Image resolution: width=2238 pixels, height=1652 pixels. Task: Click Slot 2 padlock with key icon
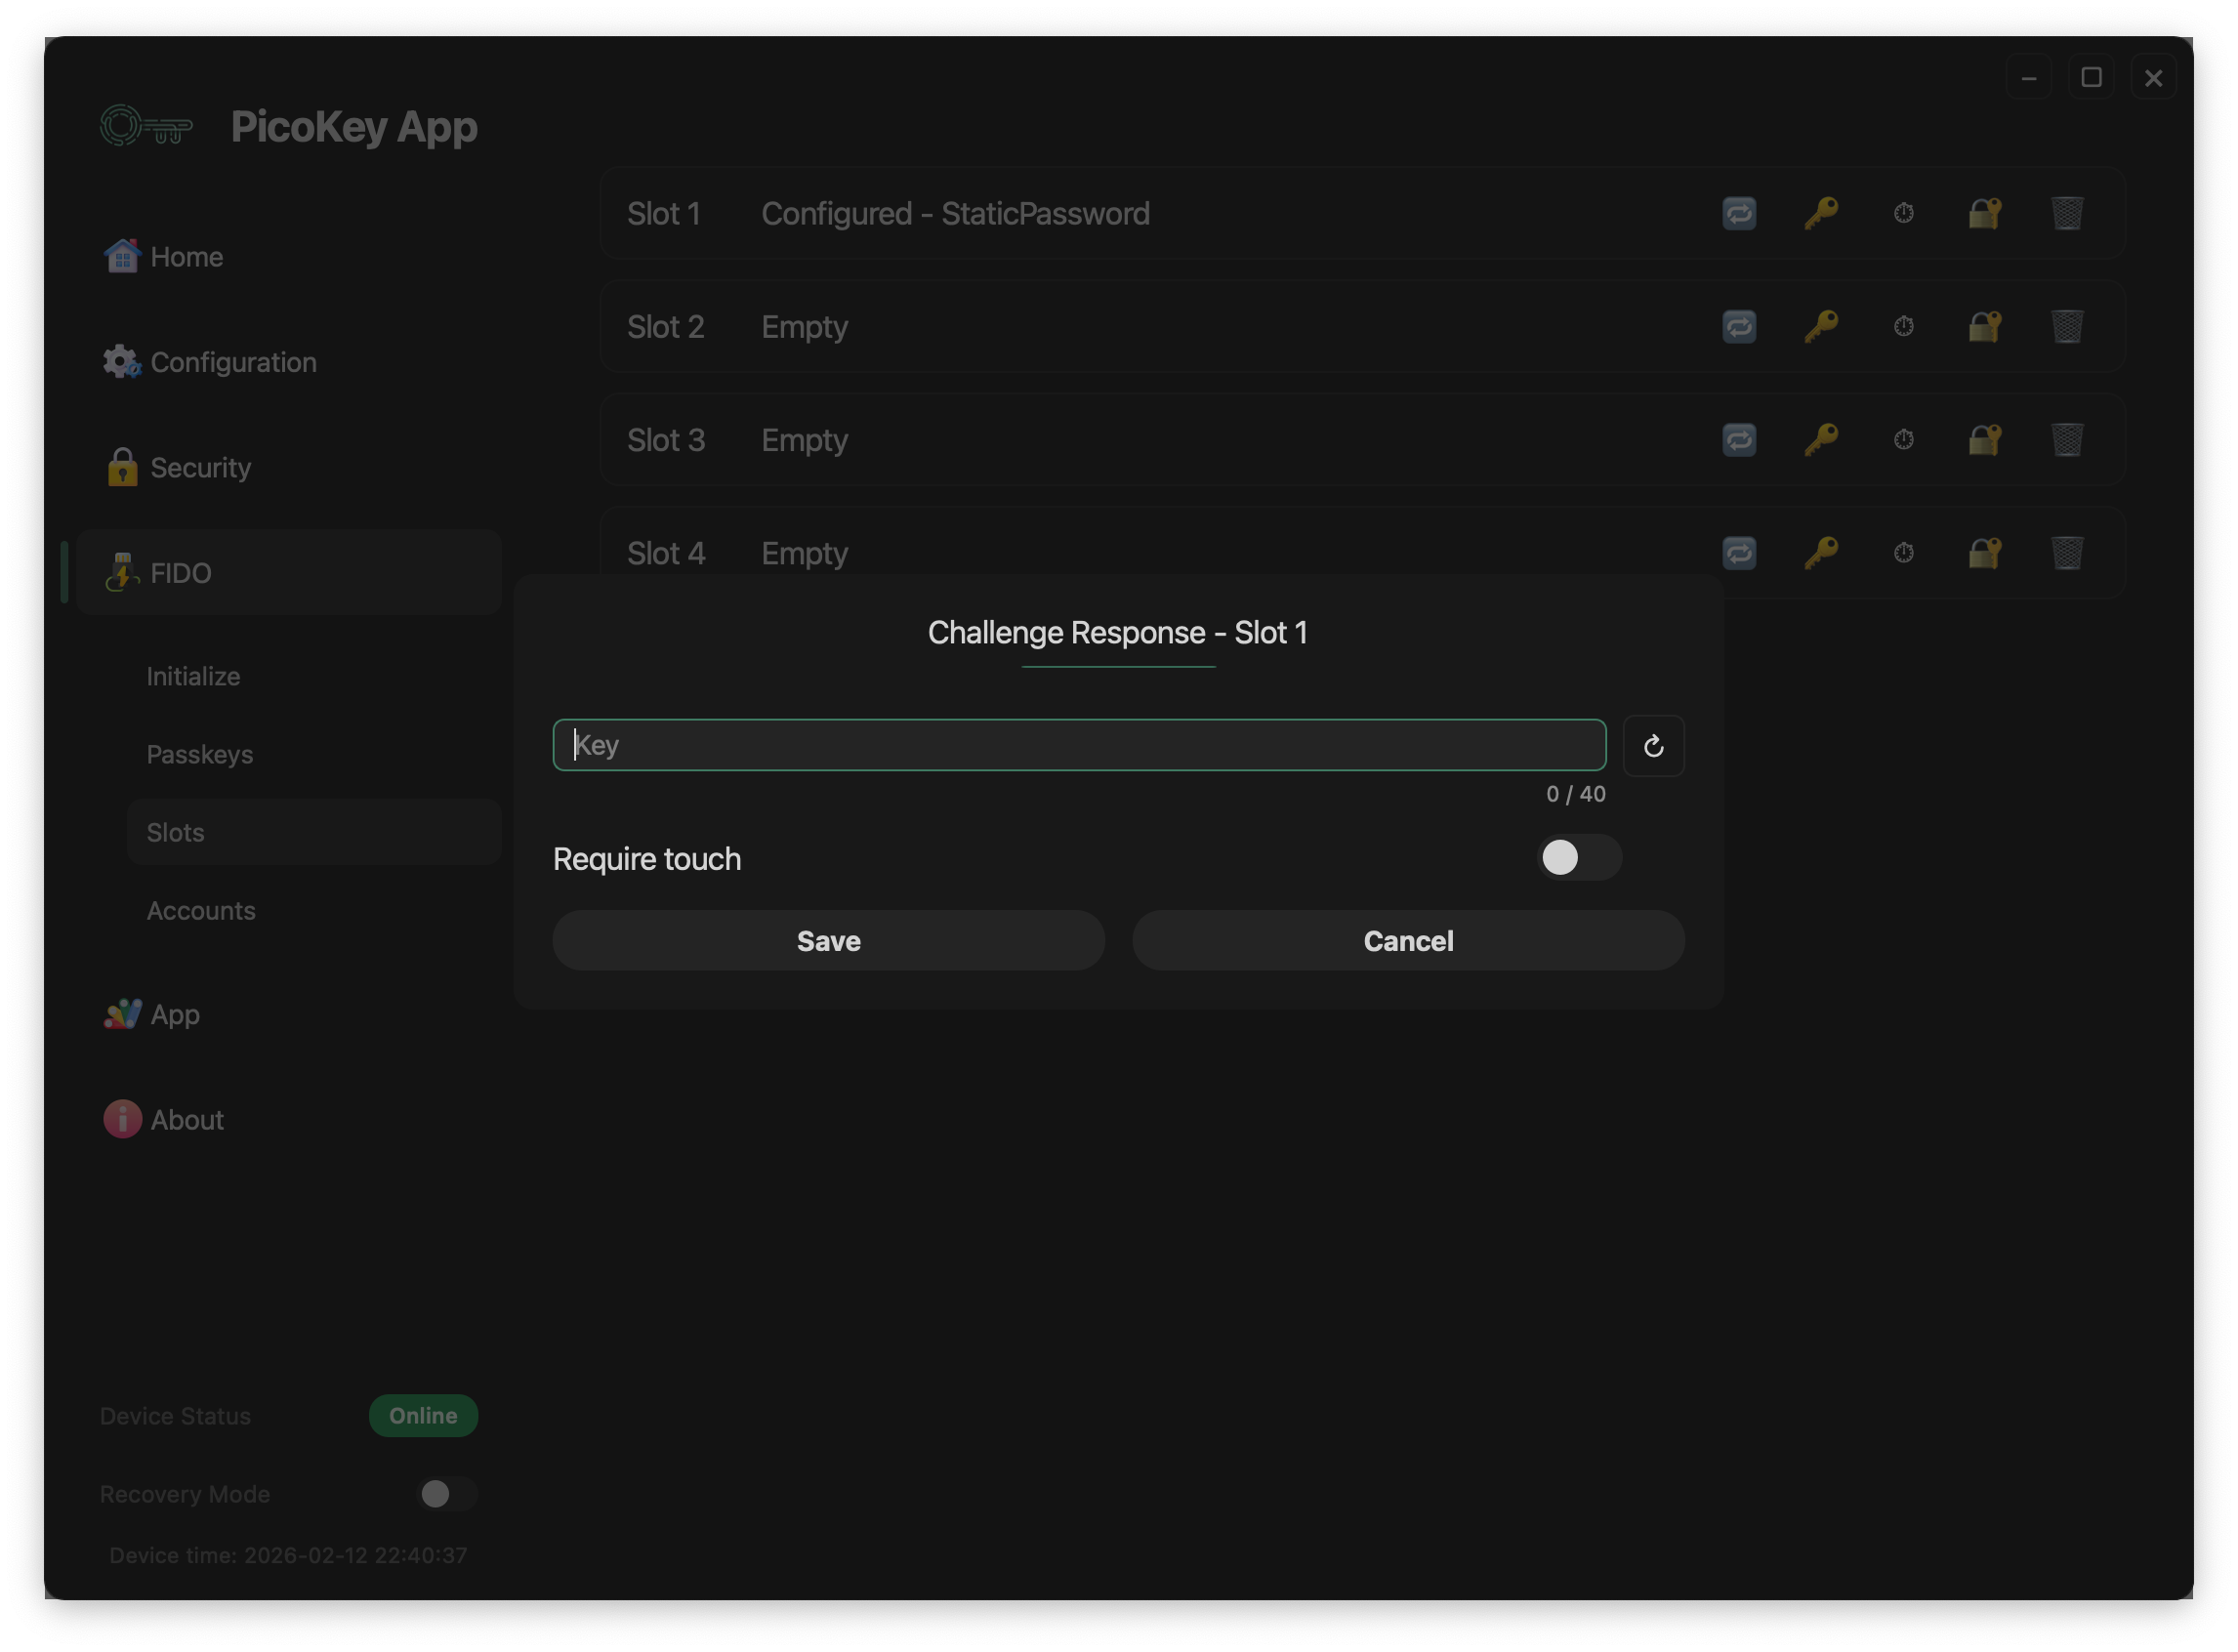pos(1984,326)
